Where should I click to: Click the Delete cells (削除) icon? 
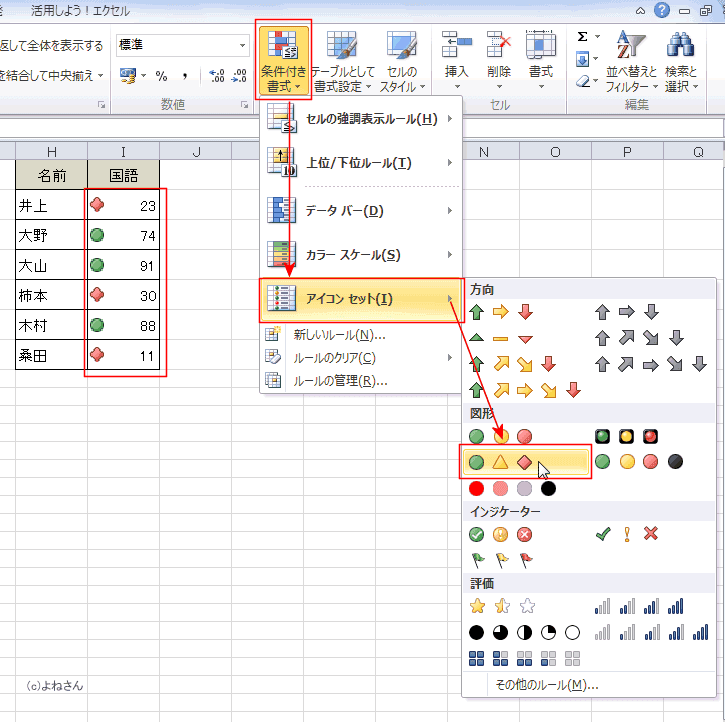pyautogui.click(x=498, y=44)
